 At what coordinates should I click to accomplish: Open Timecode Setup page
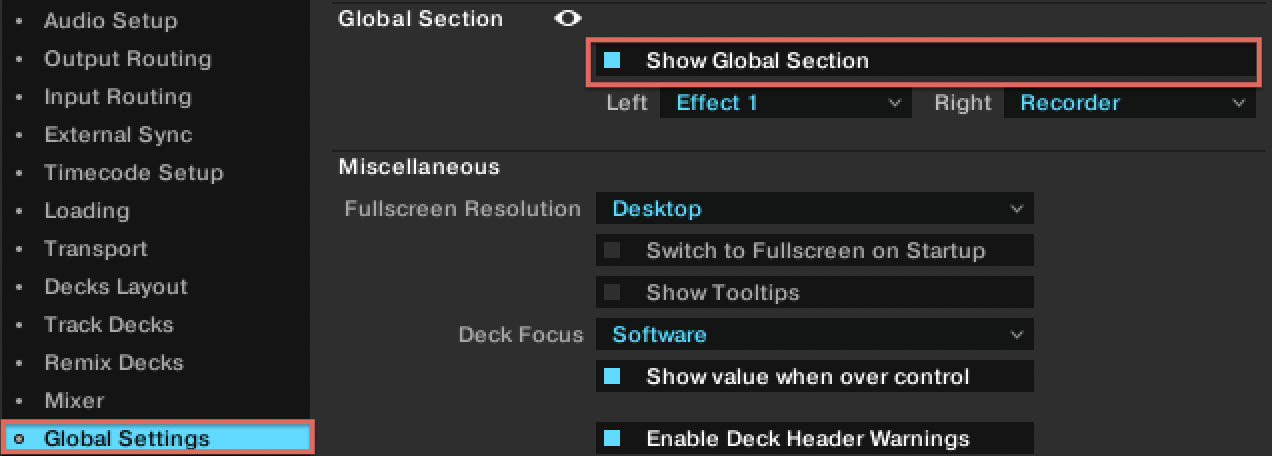click(x=134, y=173)
